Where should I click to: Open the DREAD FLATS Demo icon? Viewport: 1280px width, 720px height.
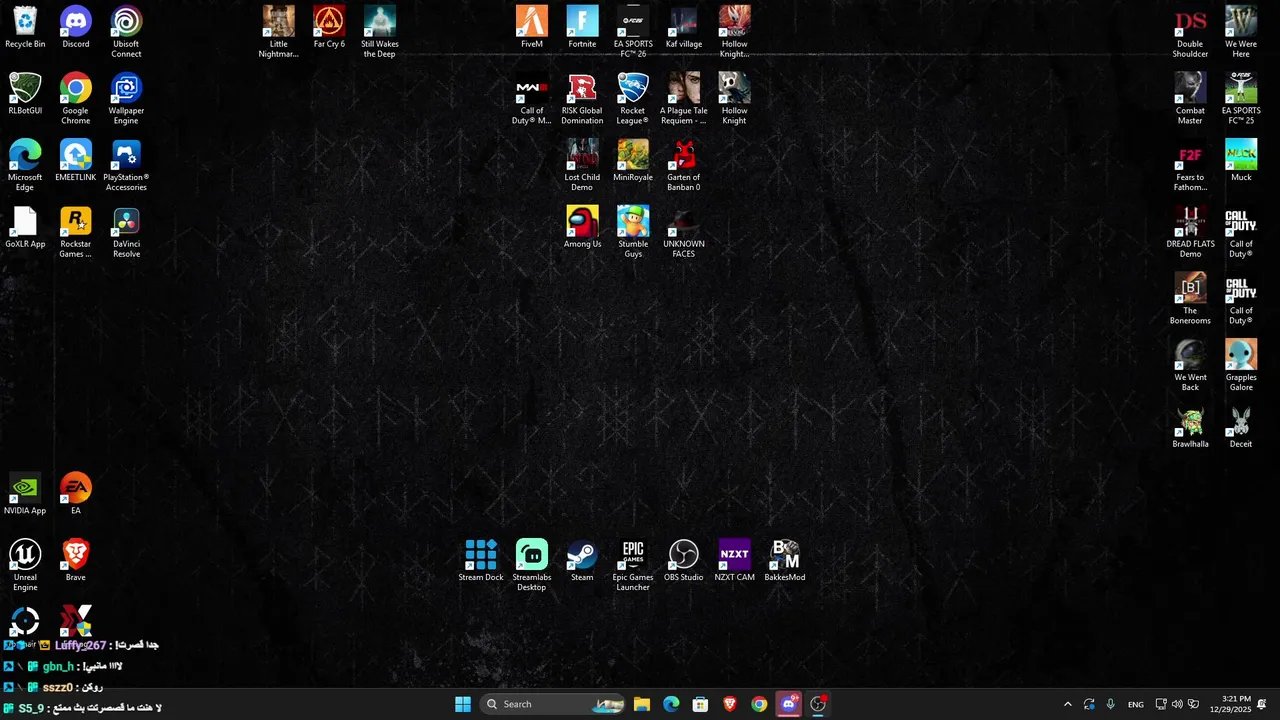1190,232
